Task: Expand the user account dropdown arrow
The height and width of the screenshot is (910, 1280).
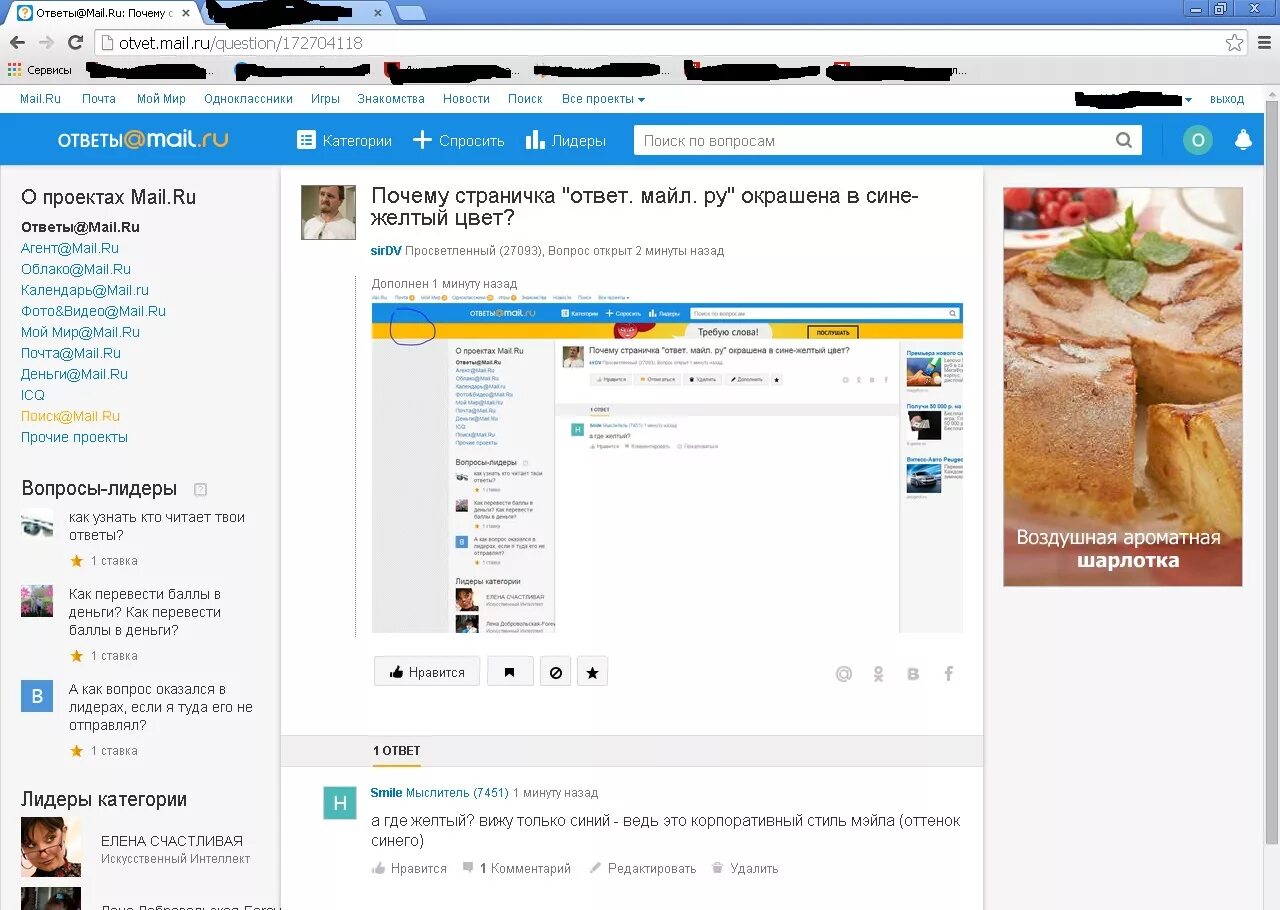Action: [x=1188, y=100]
